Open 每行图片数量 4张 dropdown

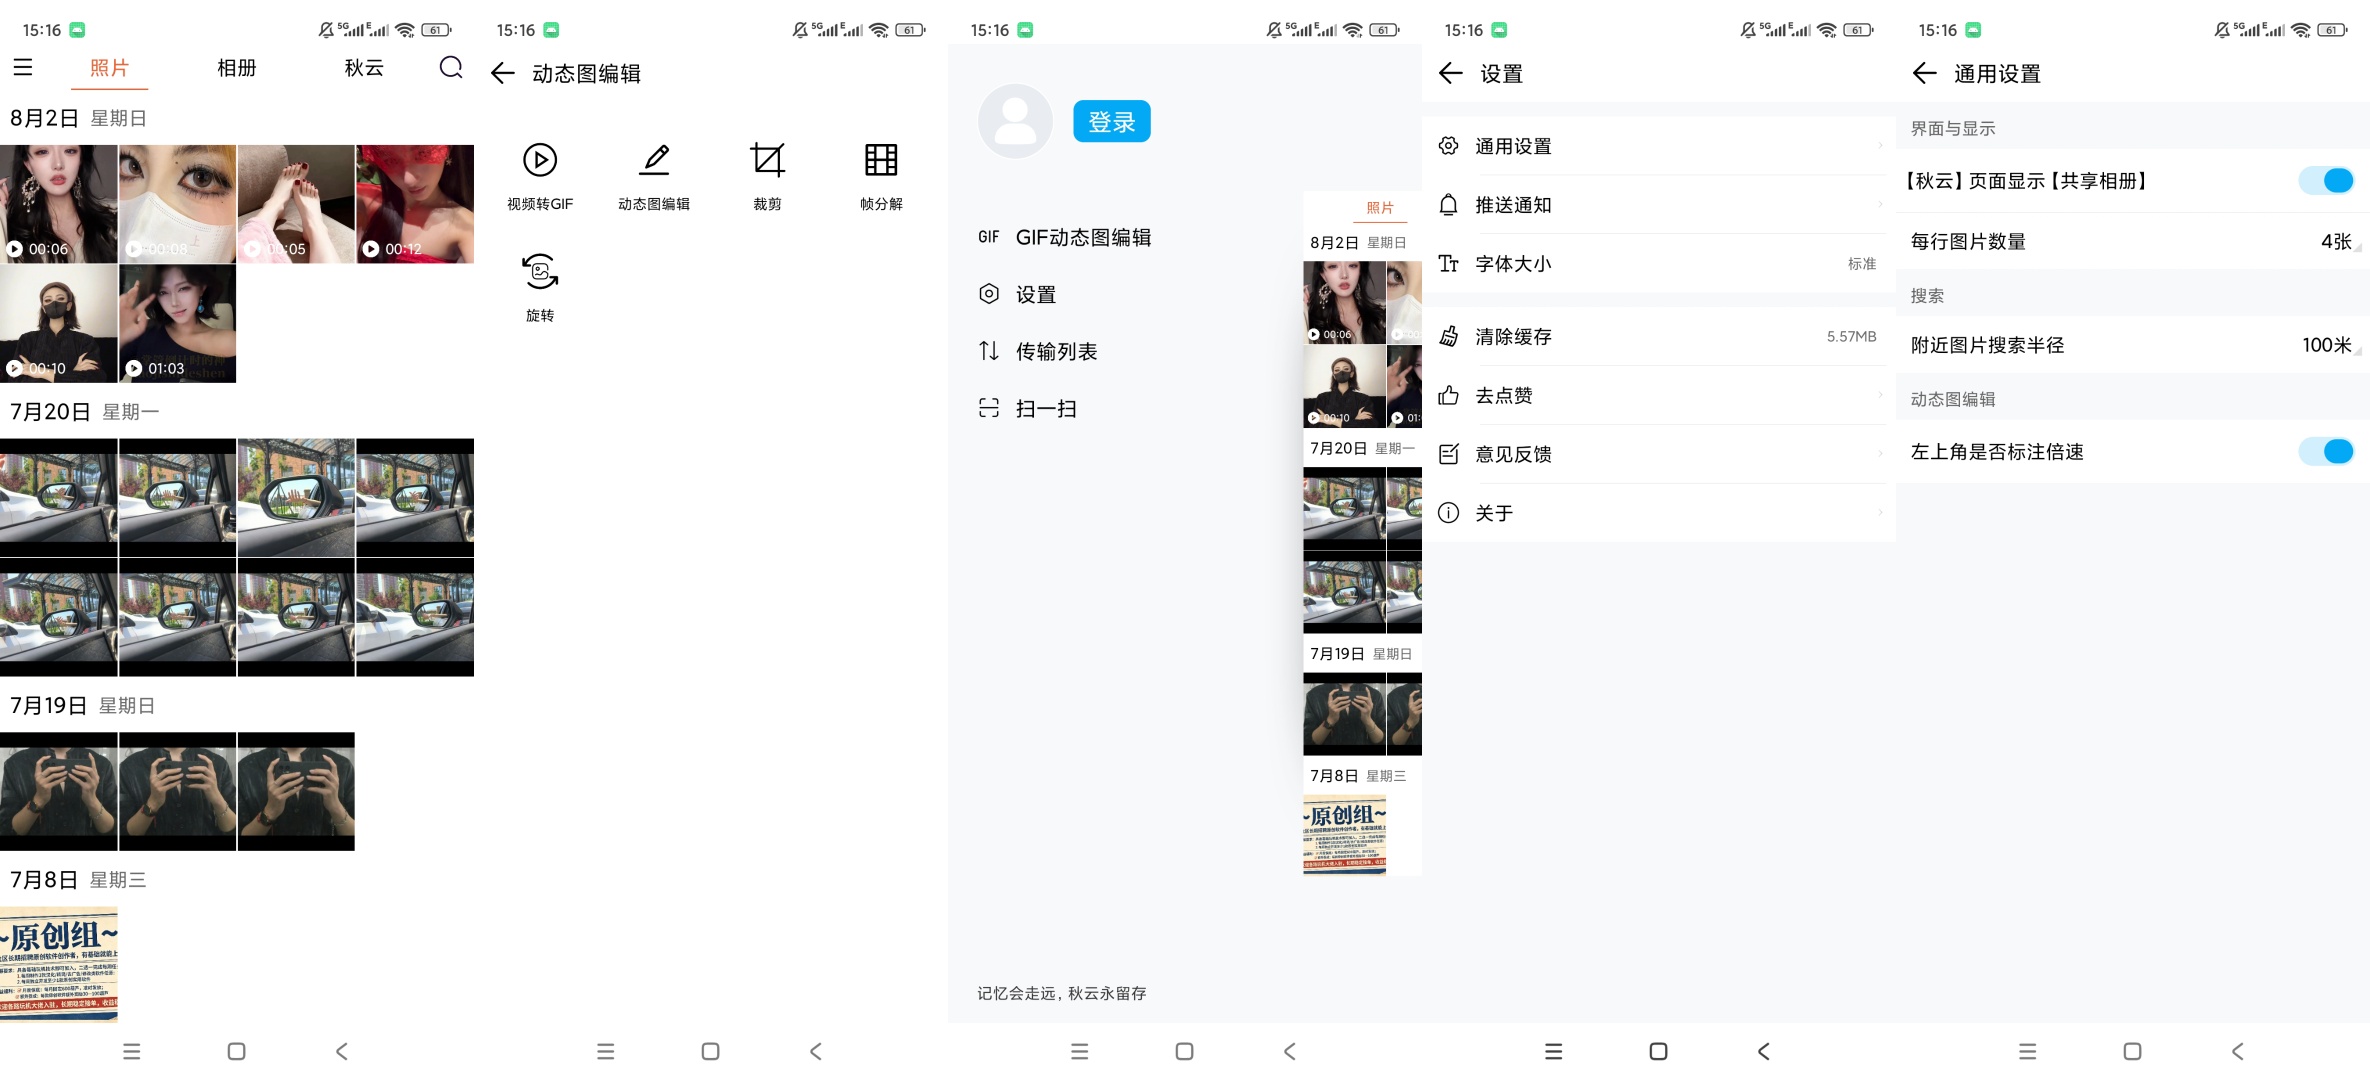tap(2133, 241)
